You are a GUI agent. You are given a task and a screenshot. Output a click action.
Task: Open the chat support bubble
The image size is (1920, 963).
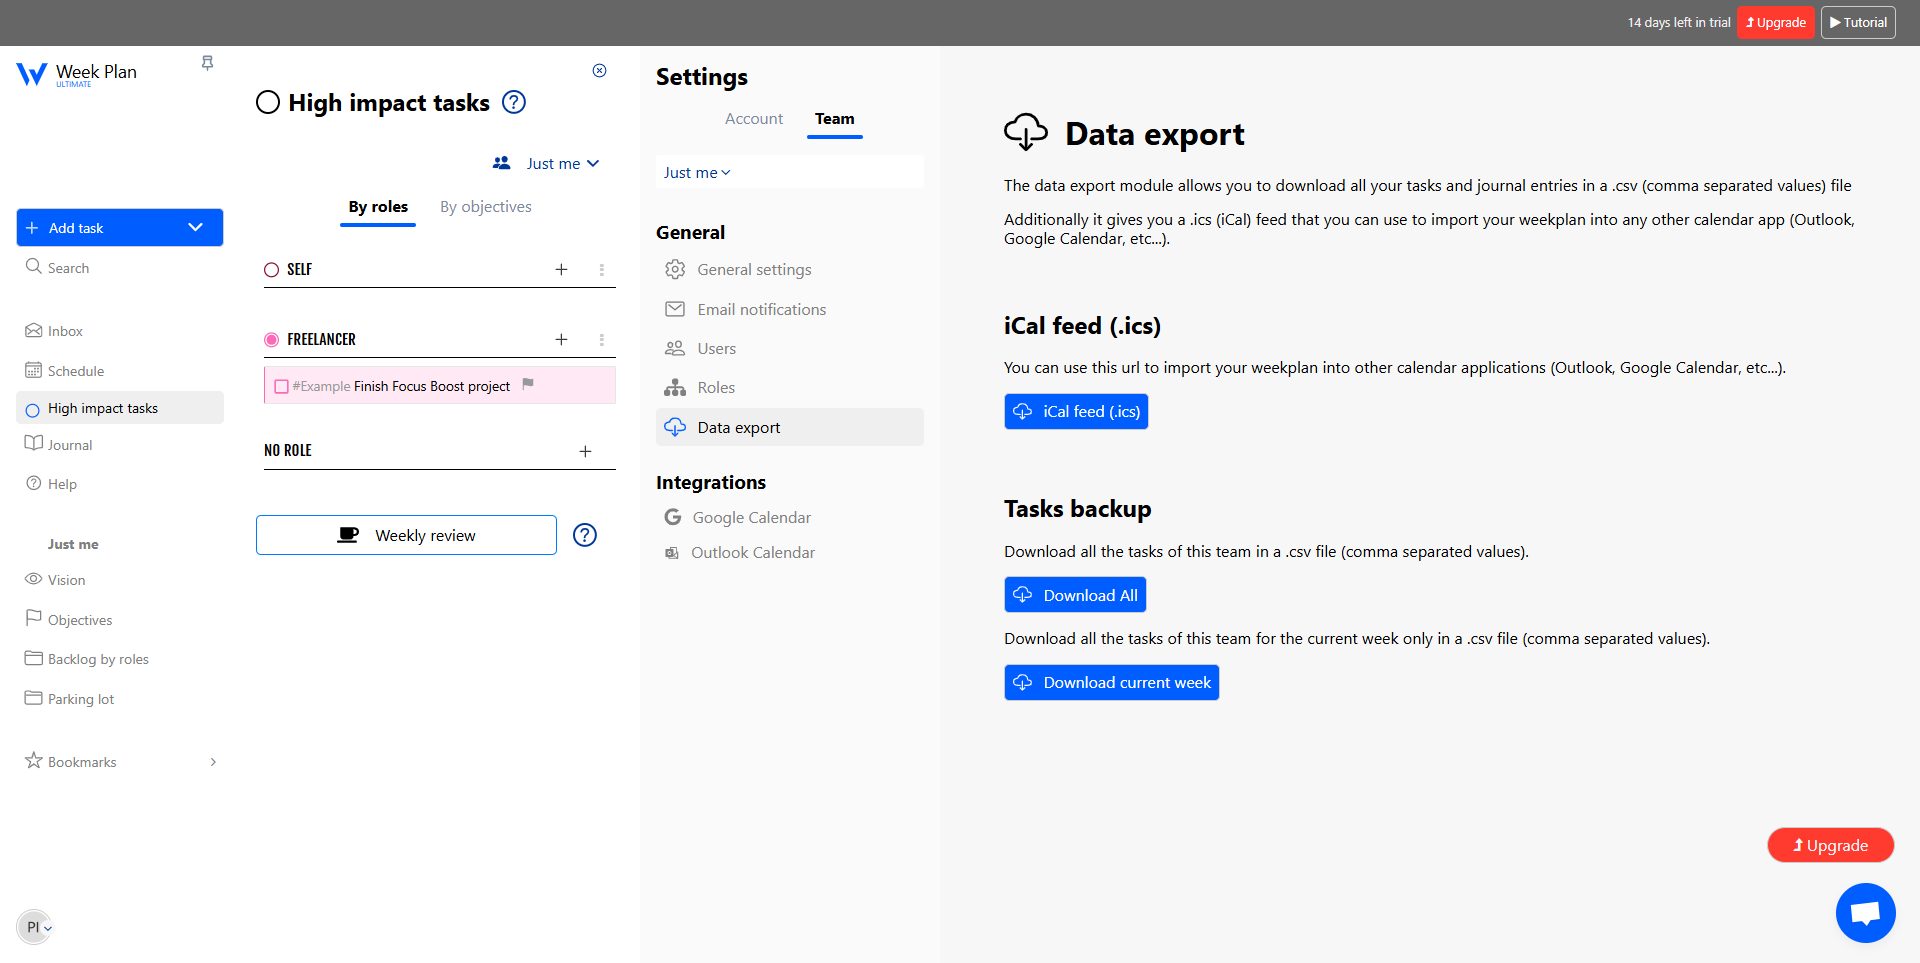(1865, 912)
